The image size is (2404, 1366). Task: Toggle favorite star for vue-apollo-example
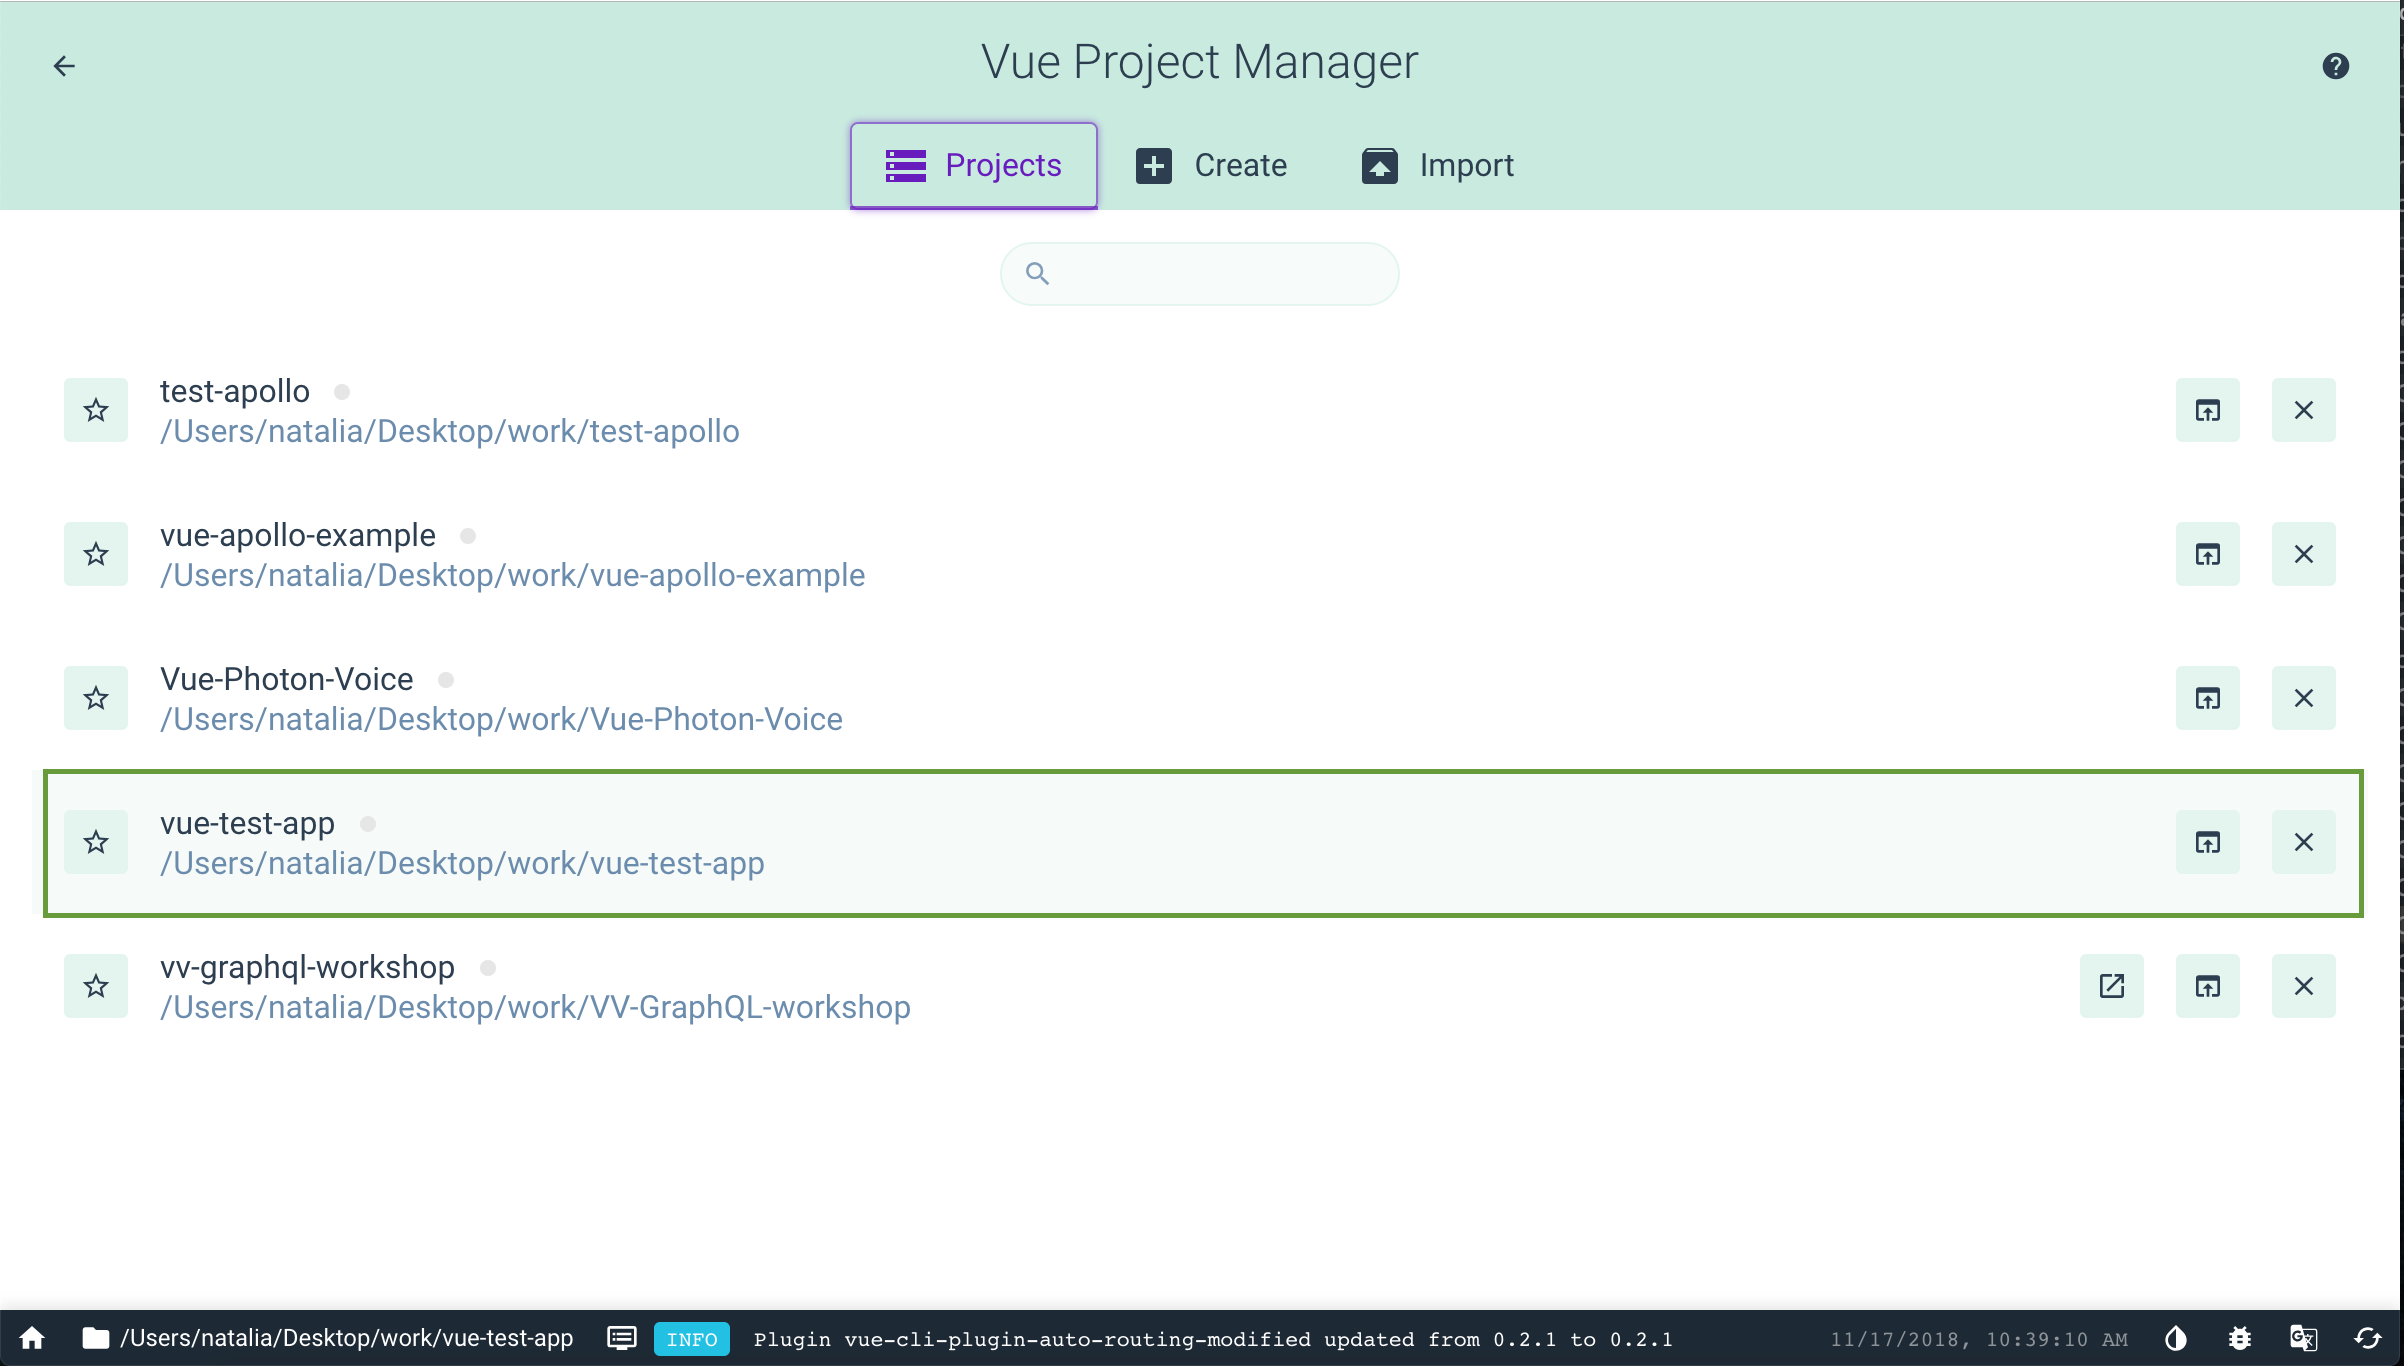(x=96, y=553)
